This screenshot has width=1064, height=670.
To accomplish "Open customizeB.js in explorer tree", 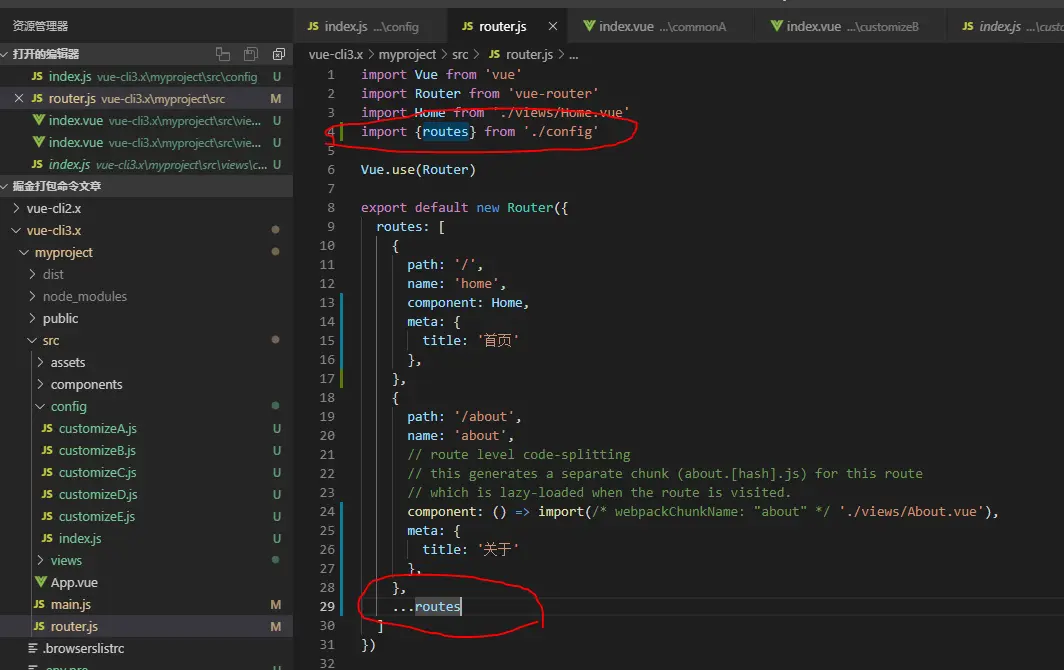I will (x=97, y=450).
